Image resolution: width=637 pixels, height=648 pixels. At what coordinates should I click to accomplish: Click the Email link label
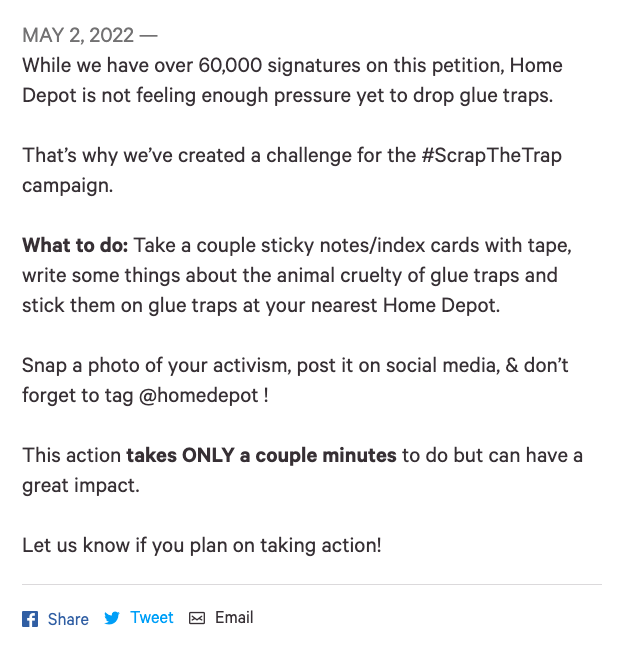(x=234, y=617)
